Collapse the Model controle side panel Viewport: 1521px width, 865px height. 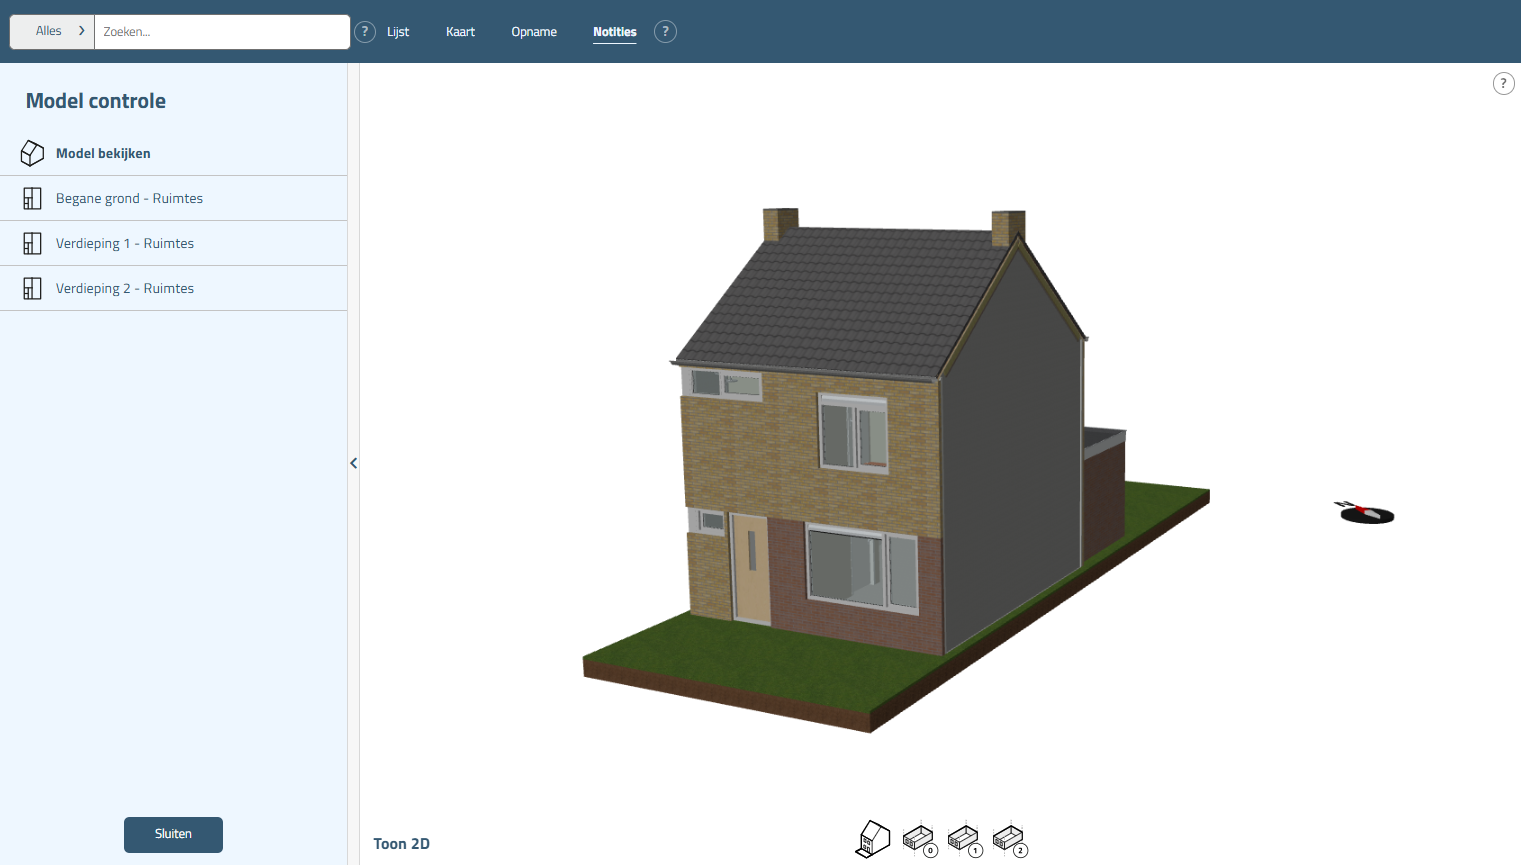pyautogui.click(x=354, y=463)
